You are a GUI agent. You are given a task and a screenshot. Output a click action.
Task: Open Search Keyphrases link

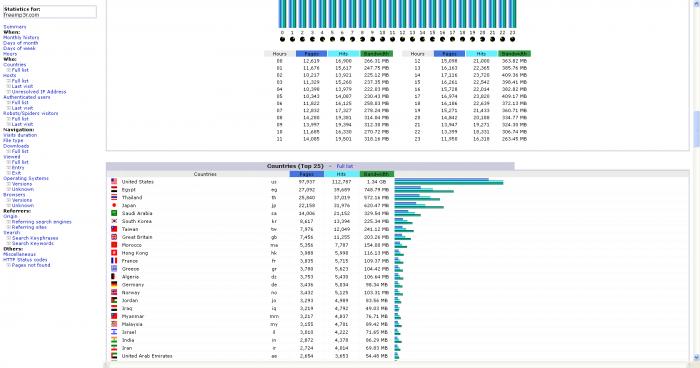[x=35, y=238]
